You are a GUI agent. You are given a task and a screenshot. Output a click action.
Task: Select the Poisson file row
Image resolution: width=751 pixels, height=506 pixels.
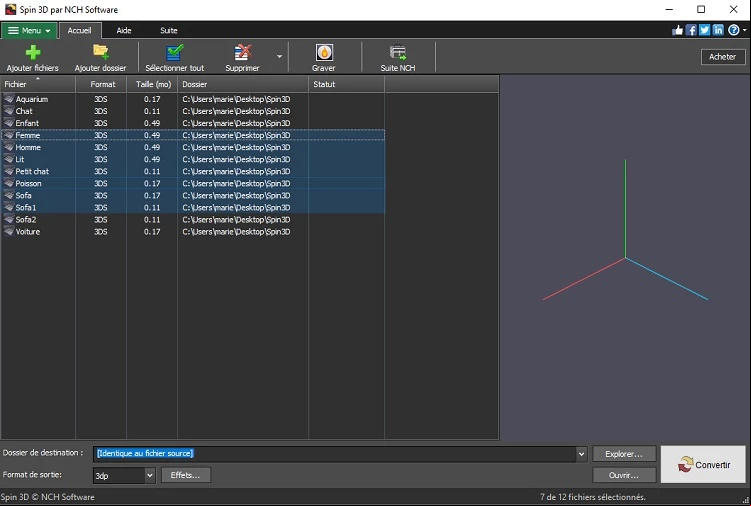pos(193,184)
